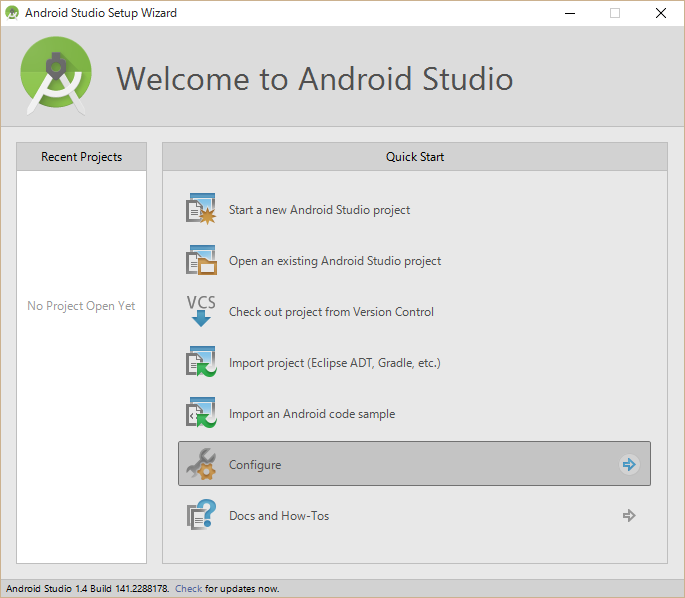Expand Docs and How-Tos with its arrow
The width and height of the screenshot is (685, 598).
pos(629,515)
